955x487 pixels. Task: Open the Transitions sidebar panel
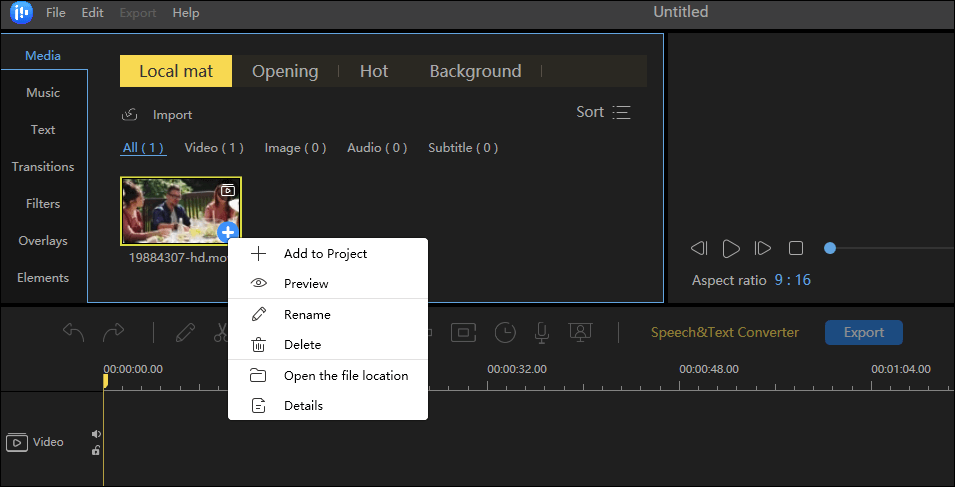pos(43,167)
